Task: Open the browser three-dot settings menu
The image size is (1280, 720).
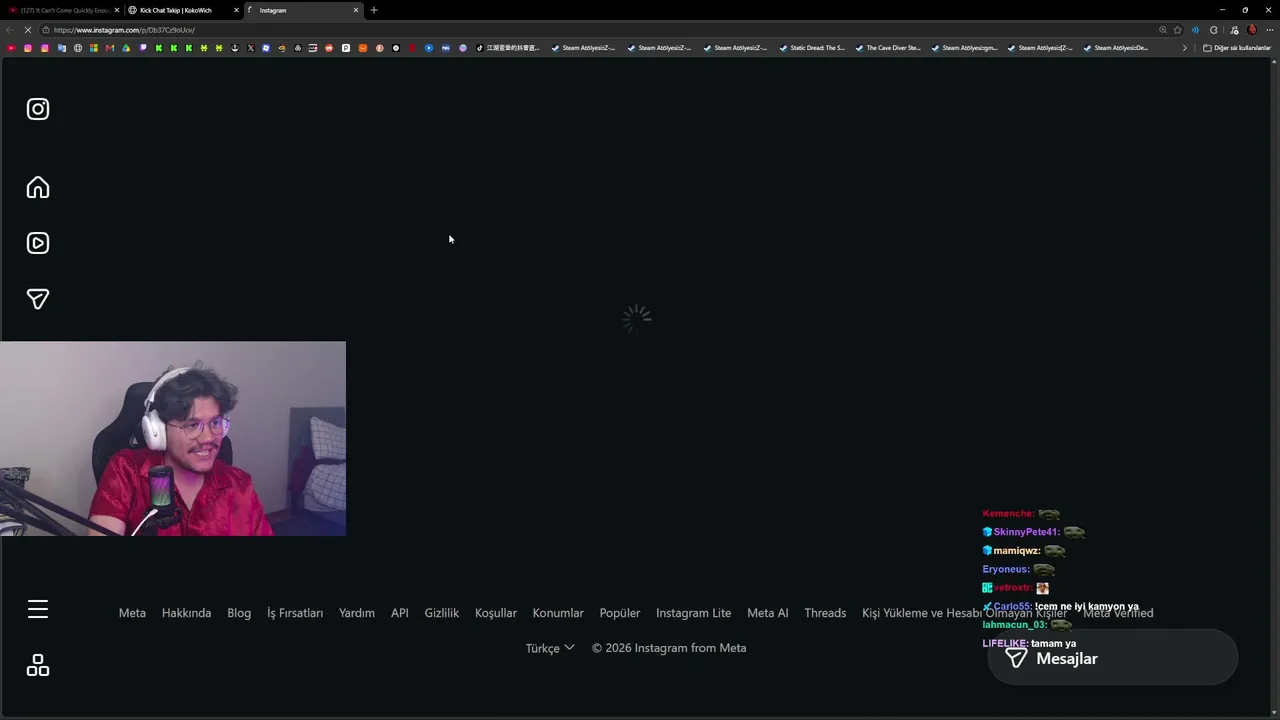Action: 1268,30
